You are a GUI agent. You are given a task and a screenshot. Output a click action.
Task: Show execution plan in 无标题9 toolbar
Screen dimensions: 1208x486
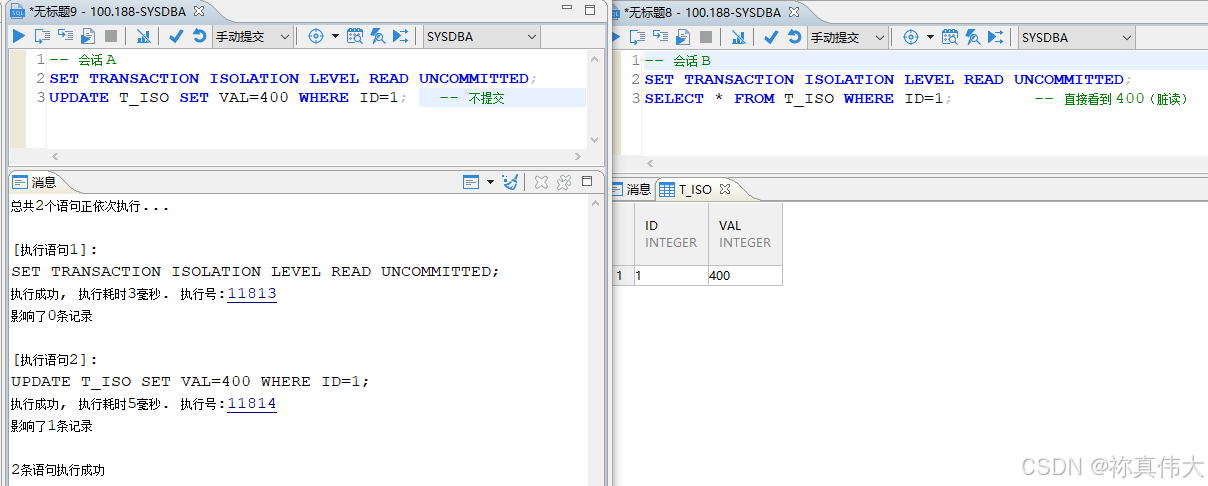[143, 37]
